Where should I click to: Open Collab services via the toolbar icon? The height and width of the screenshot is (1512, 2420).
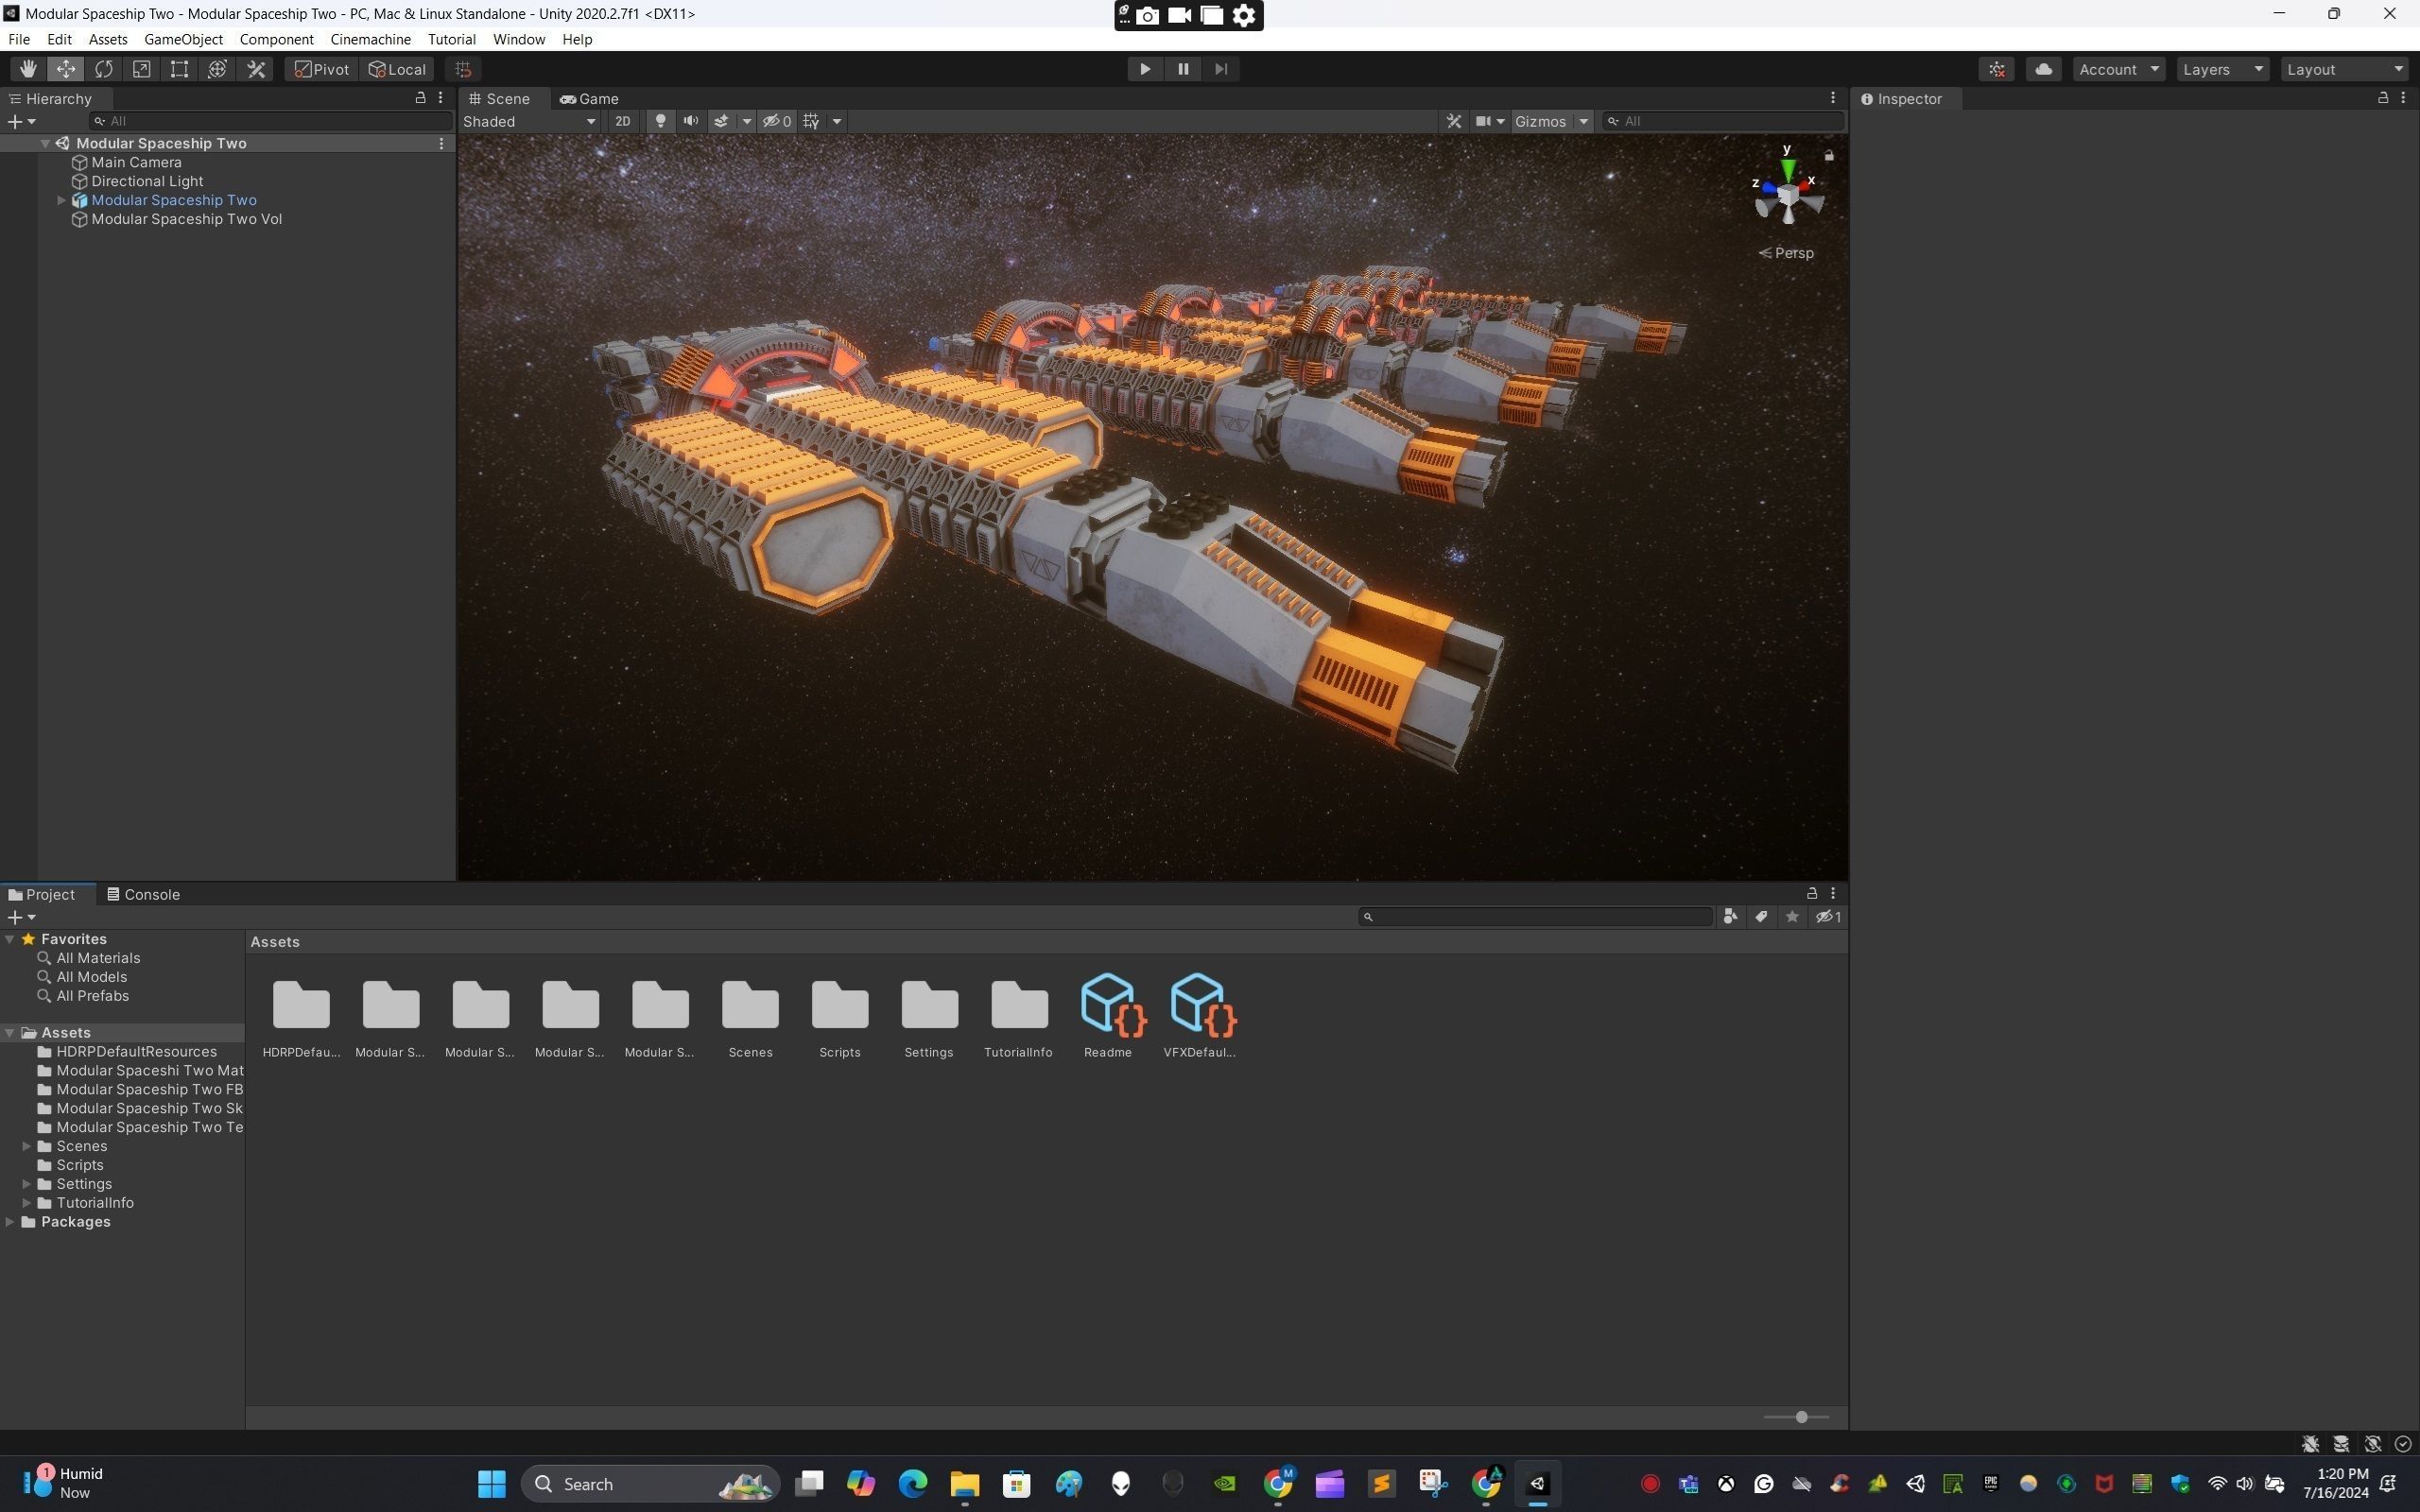coord(1997,69)
